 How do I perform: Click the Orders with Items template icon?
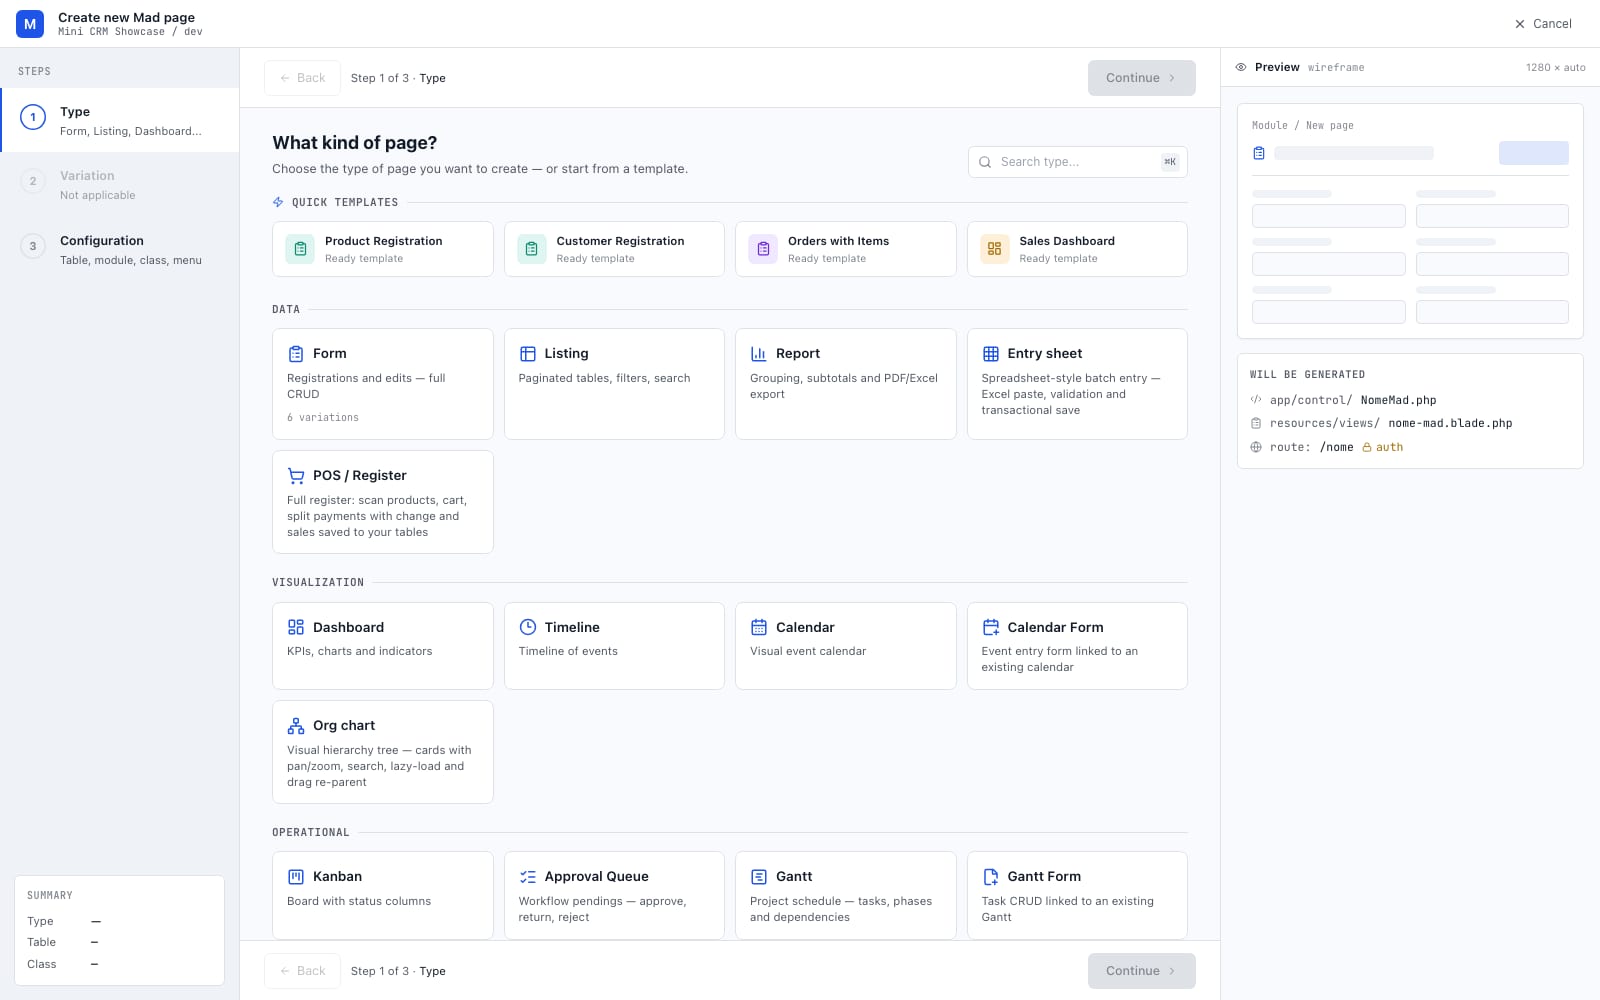(x=763, y=249)
